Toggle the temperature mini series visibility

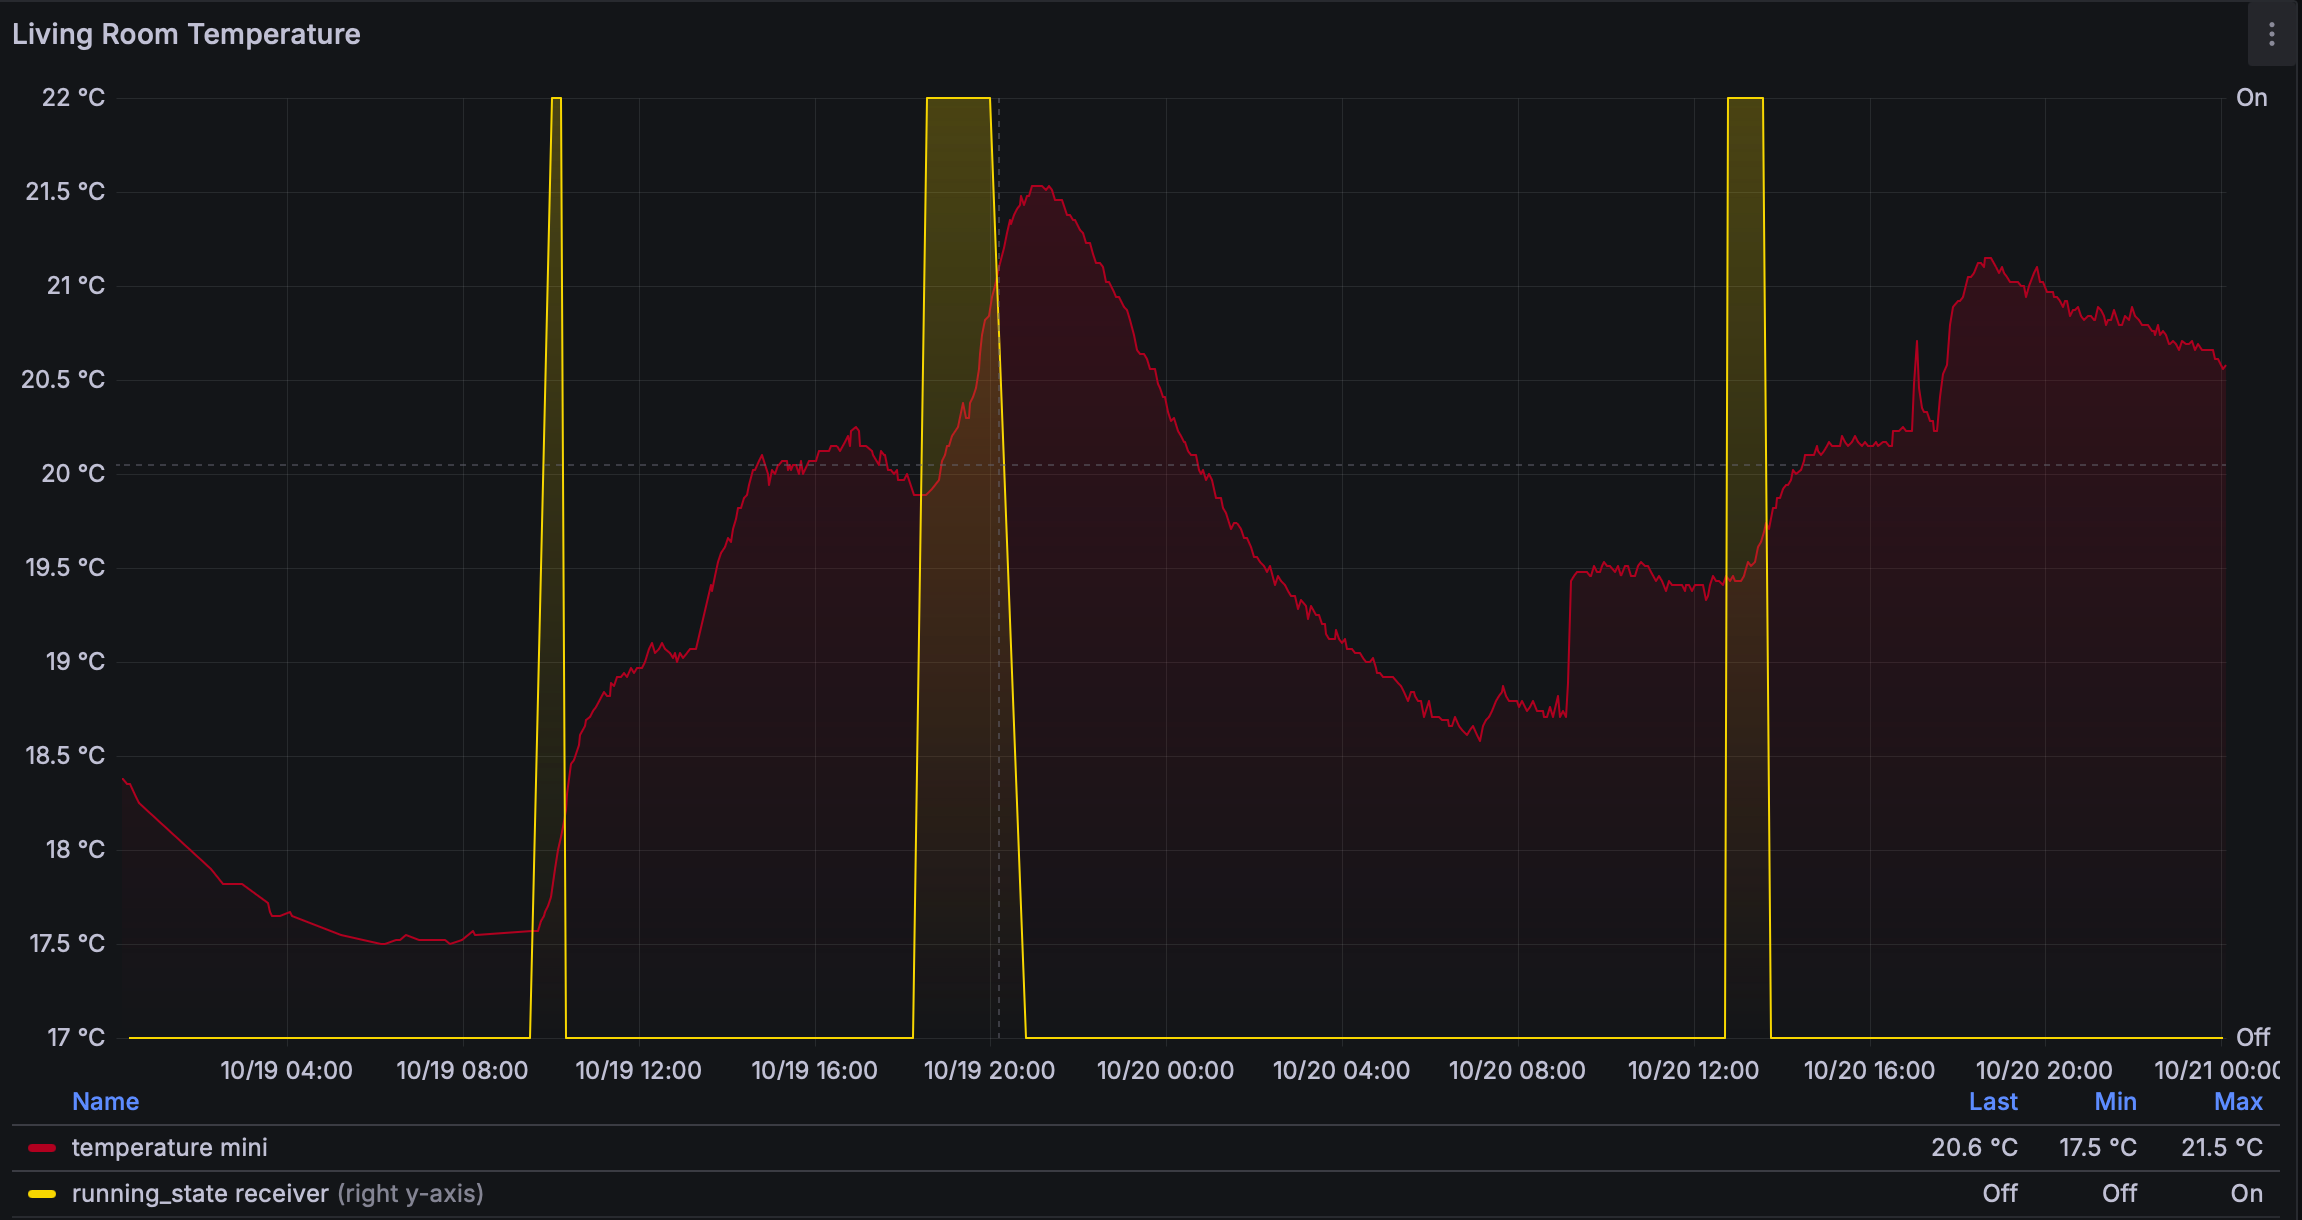pos(169,1148)
